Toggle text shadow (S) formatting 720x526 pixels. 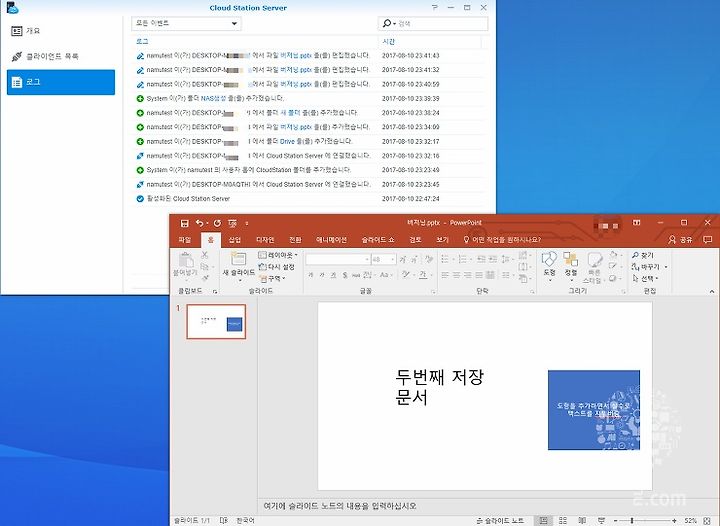[x=345, y=274]
